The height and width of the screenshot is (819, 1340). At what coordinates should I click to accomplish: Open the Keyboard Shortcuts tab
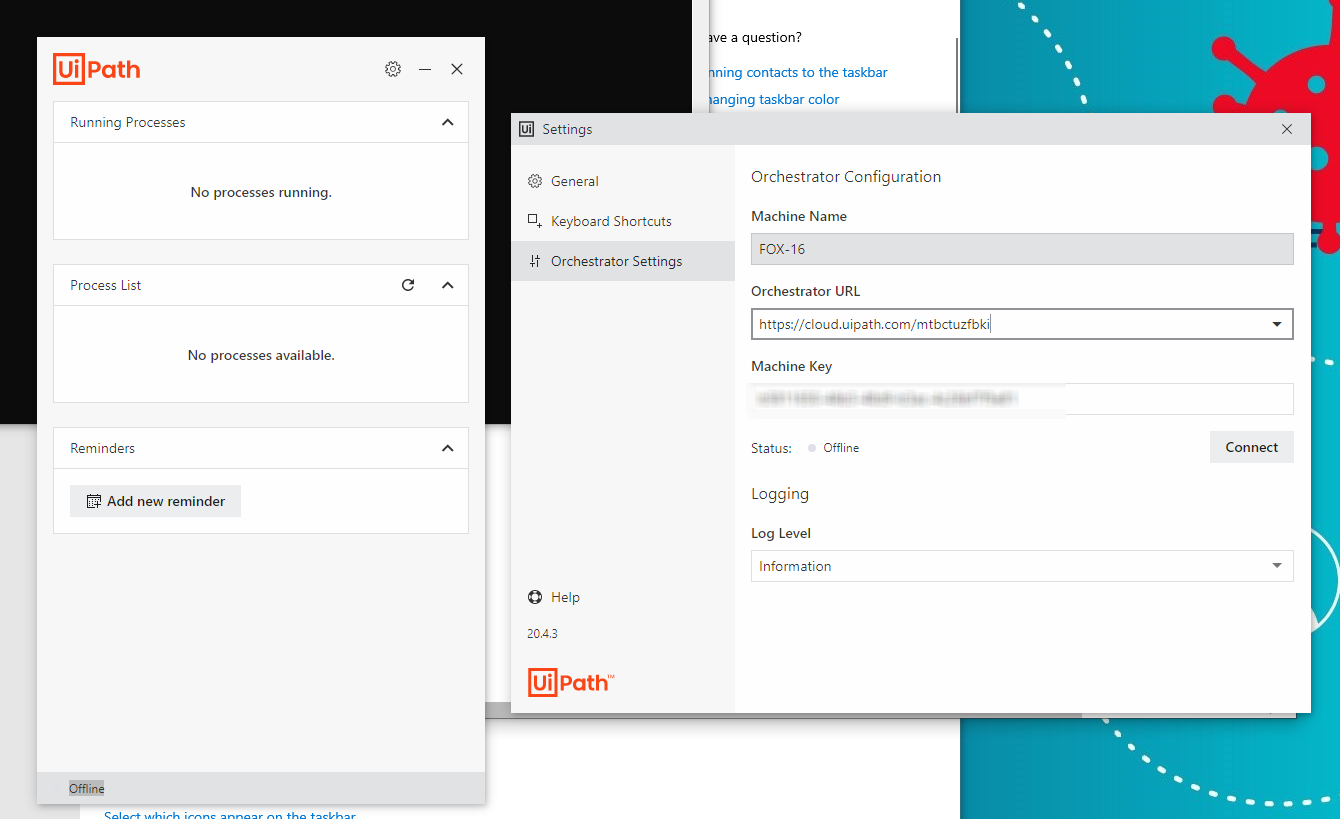(x=623, y=221)
